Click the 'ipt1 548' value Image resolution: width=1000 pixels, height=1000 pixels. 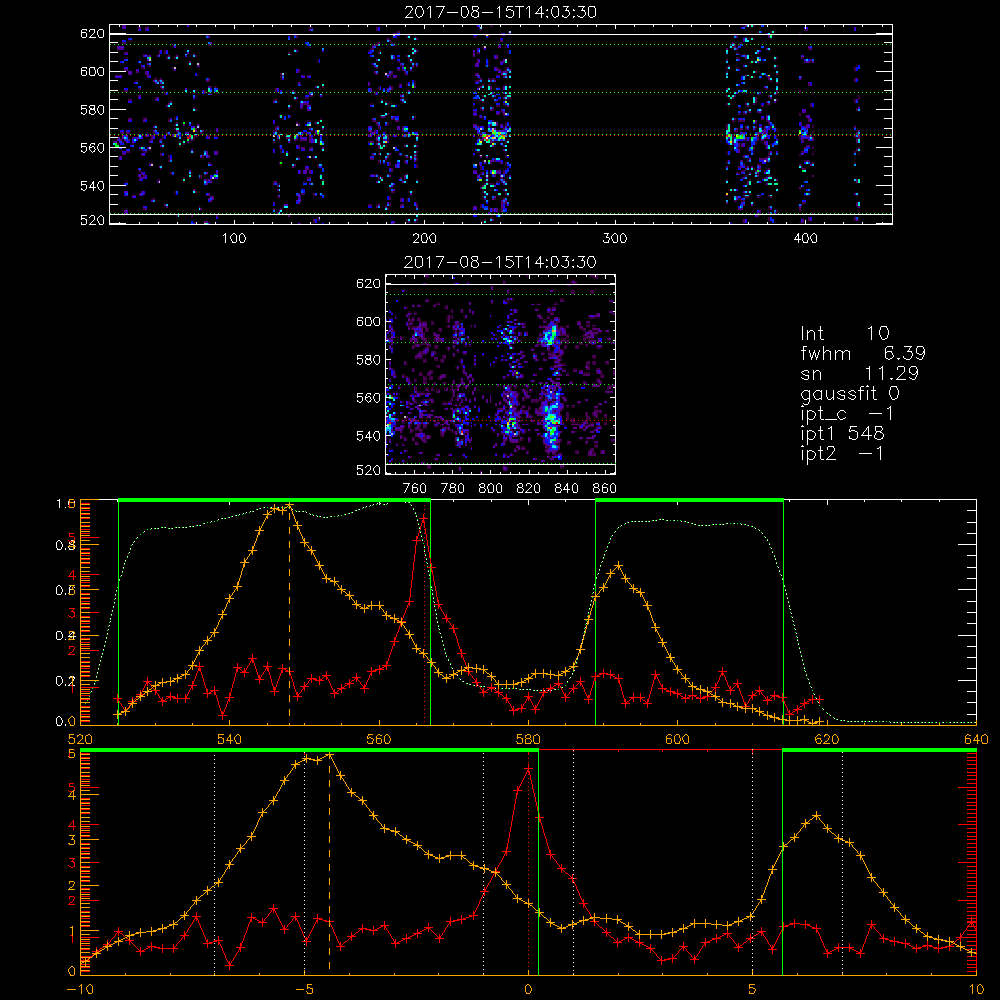842,434
